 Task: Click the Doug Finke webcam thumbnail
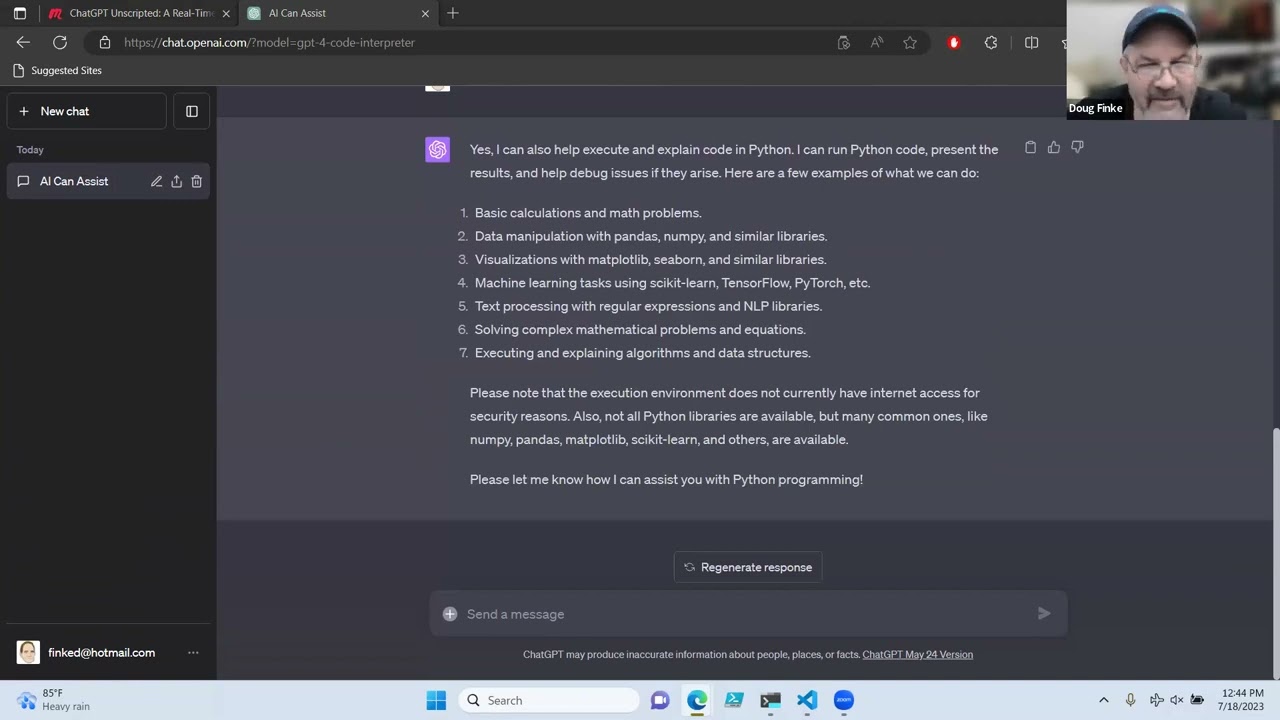click(x=1174, y=60)
